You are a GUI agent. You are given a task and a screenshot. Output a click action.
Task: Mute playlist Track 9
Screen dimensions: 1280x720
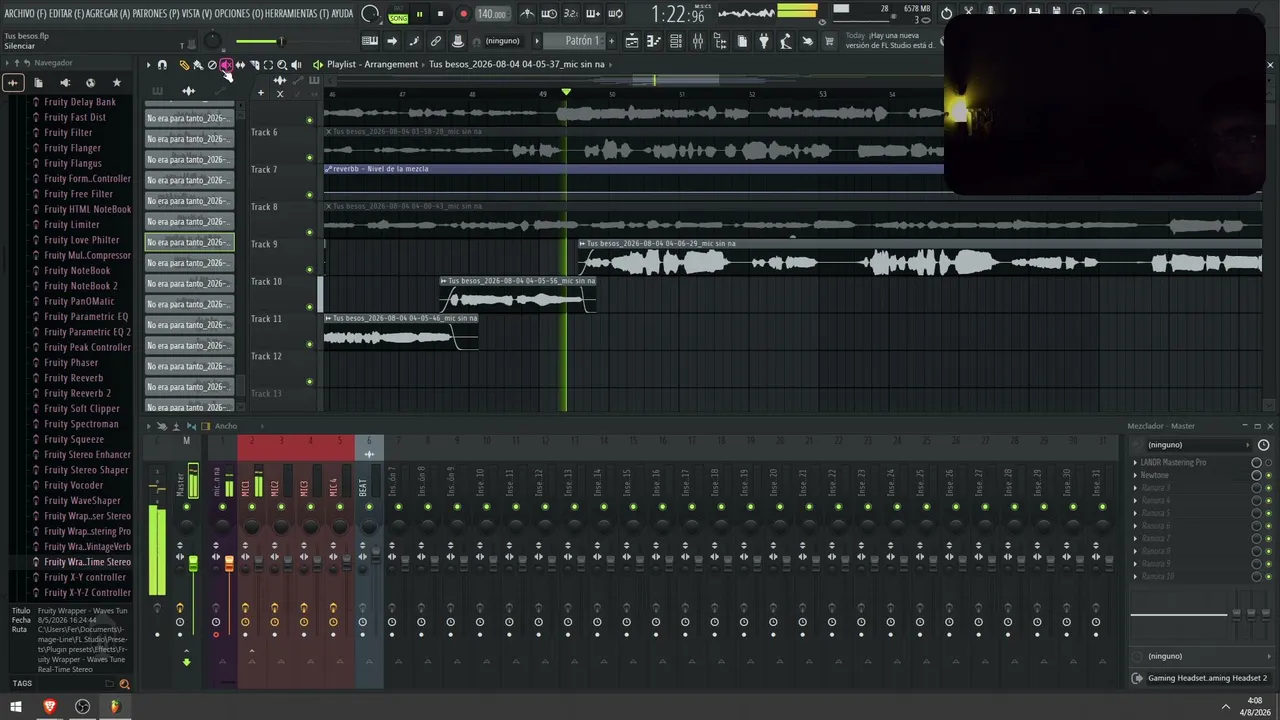(x=309, y=270)
